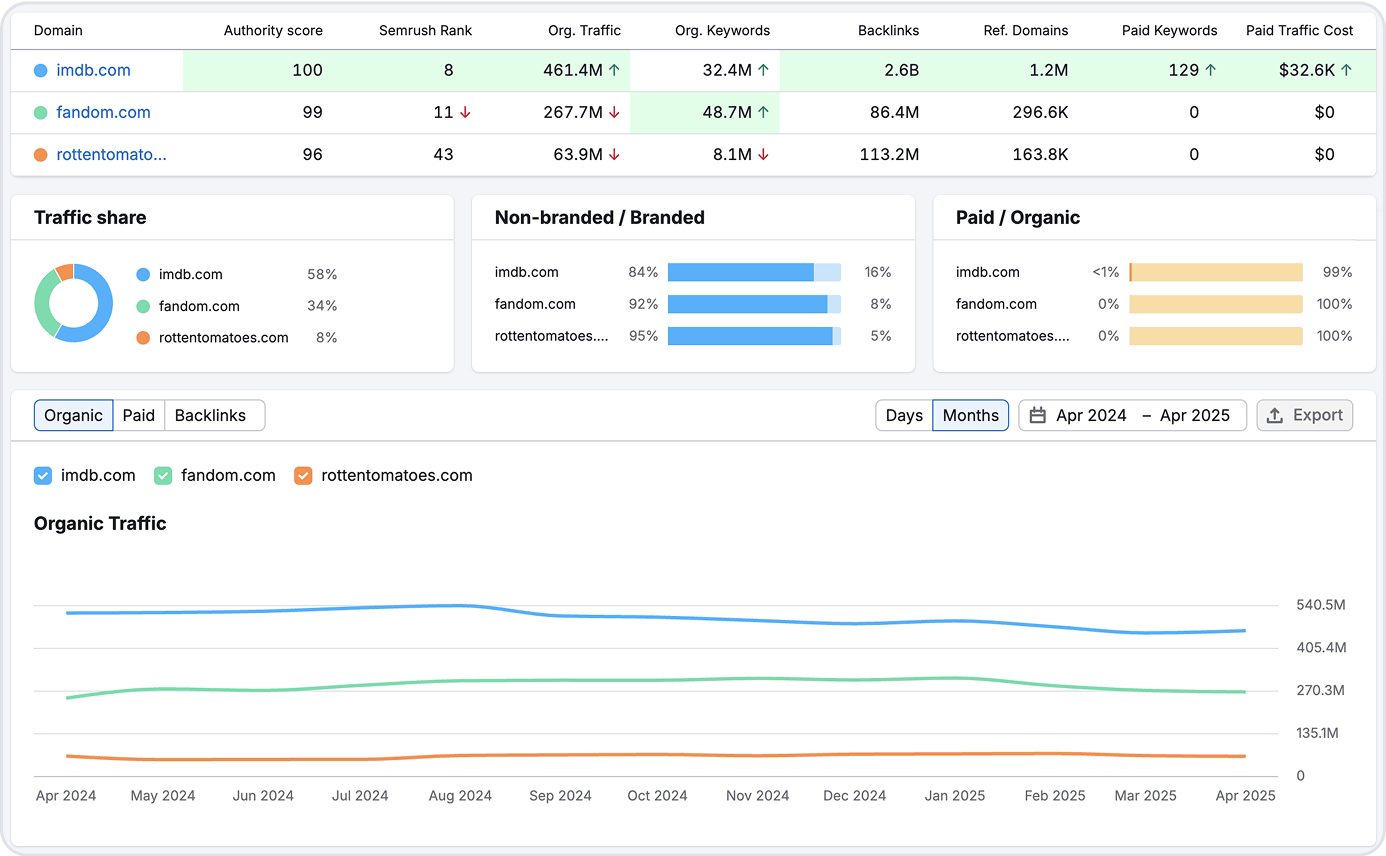
Task: Click the traffic share donut chart
Action: 73,302
